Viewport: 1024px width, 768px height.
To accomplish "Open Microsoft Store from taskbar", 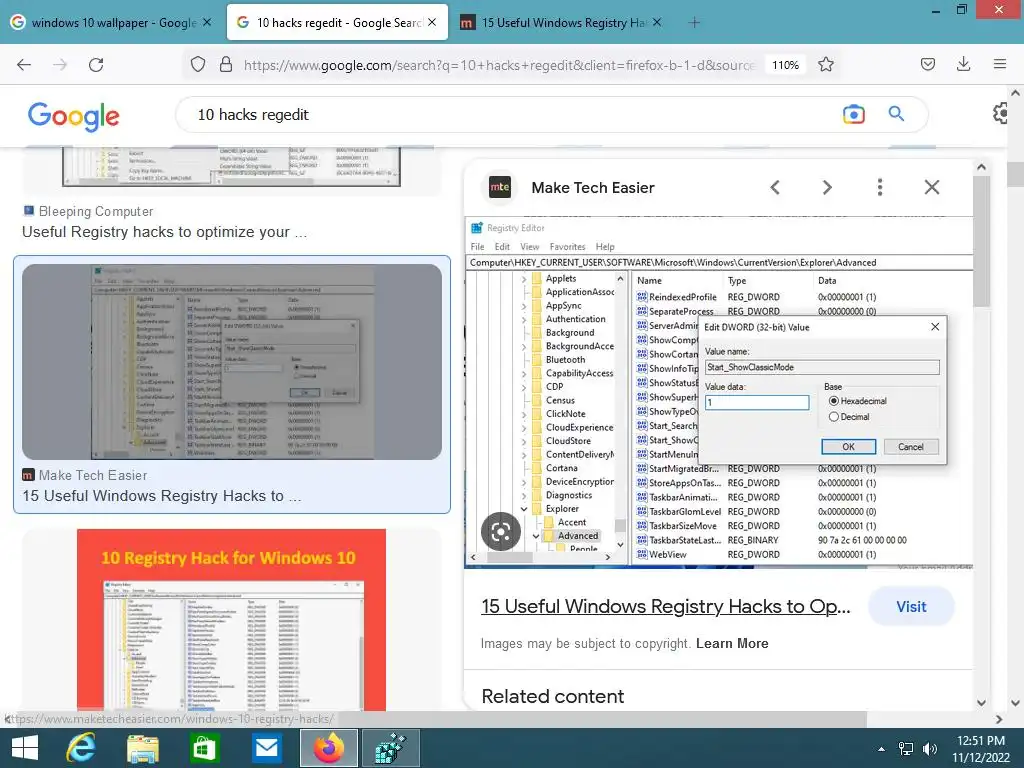I will 204,748.
